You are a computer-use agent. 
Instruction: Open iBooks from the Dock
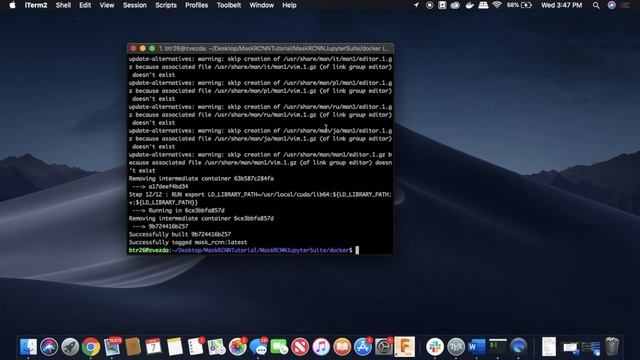coord(342,347)
